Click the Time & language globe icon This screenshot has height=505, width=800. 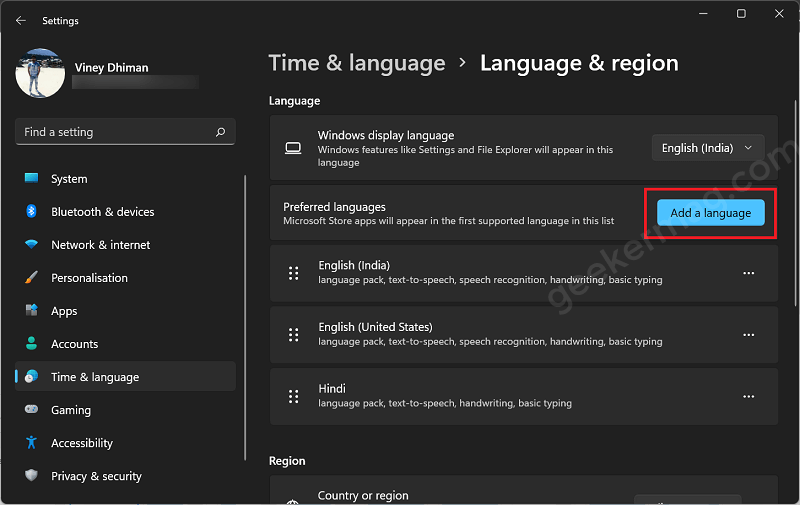[32, 376]
